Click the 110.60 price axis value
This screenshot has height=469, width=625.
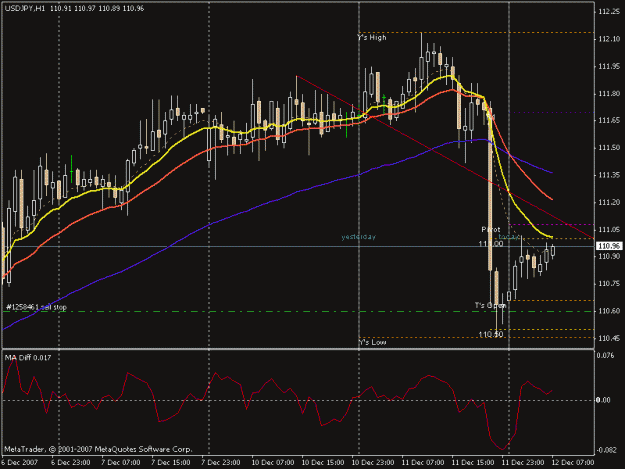click(x=609, y=311)
